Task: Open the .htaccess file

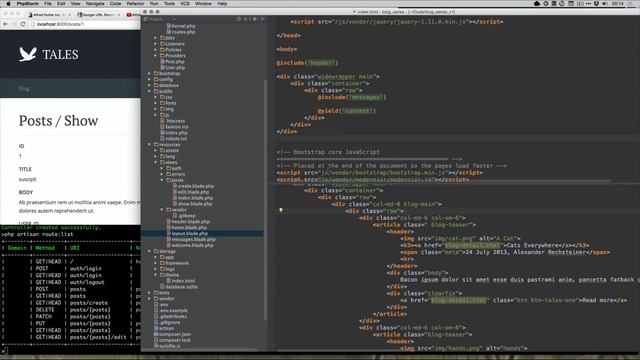Action: tap(173, 121)
